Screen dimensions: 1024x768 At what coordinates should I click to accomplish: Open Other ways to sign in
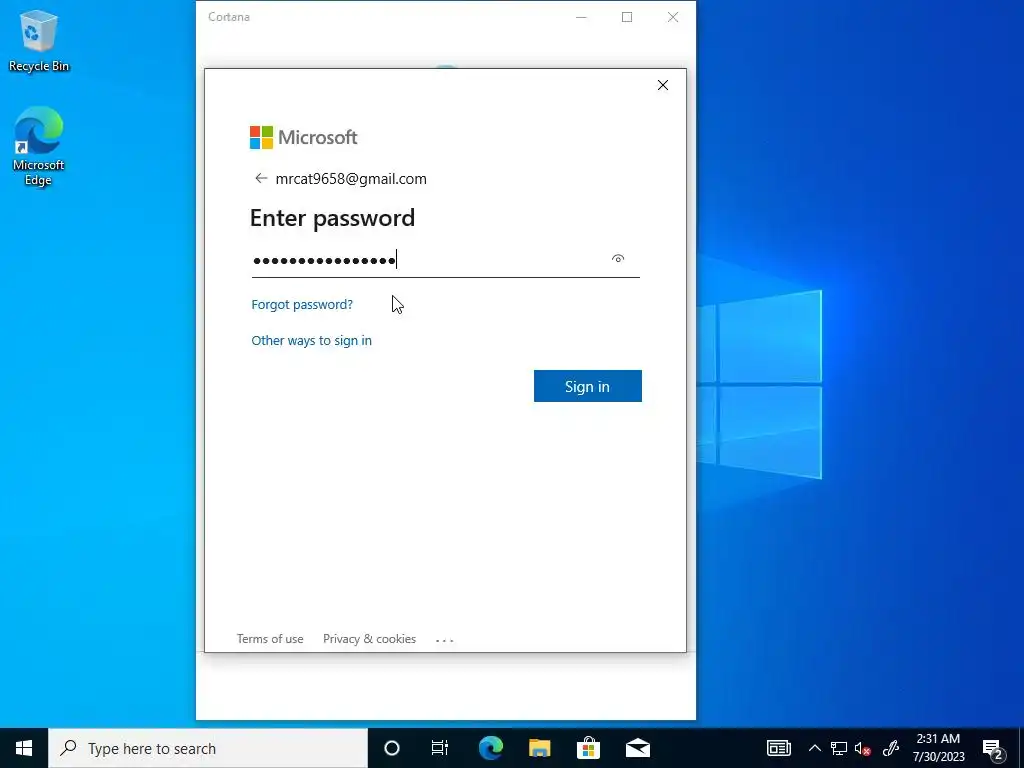point(312,340)
